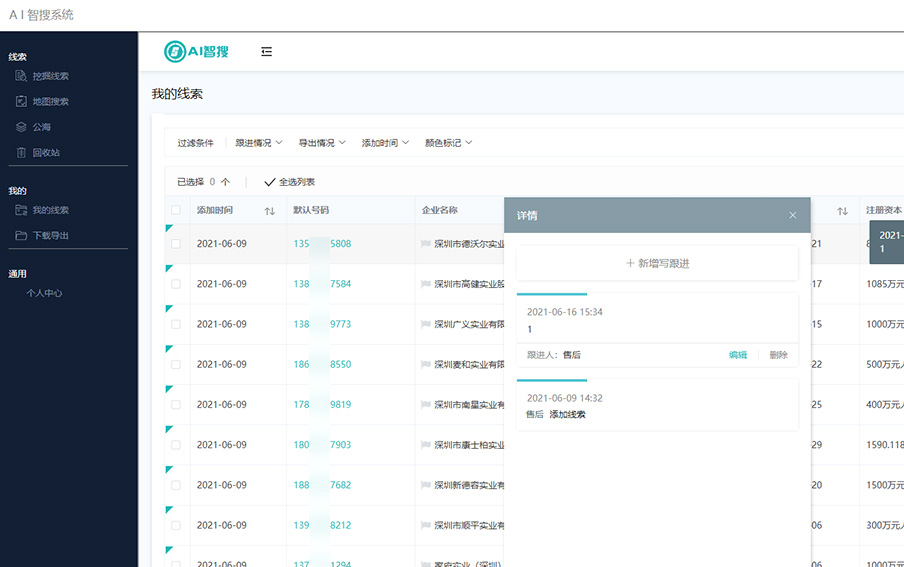Collapse sidebar using the hamburger menu icon
The width and height of the screenshot is (904, 567).
click(266, 52)
